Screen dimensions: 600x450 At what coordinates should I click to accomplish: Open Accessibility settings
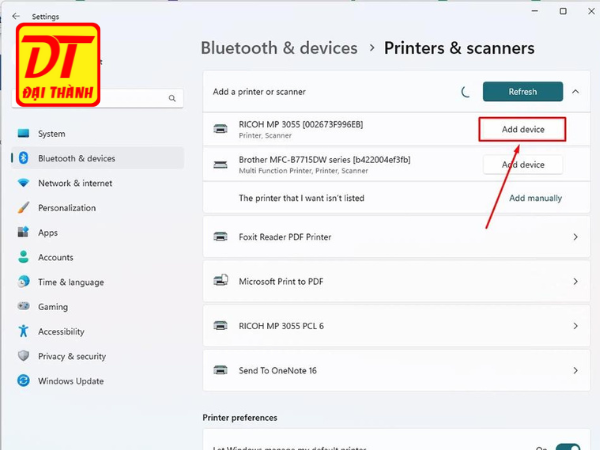click(x=98, y=331)
